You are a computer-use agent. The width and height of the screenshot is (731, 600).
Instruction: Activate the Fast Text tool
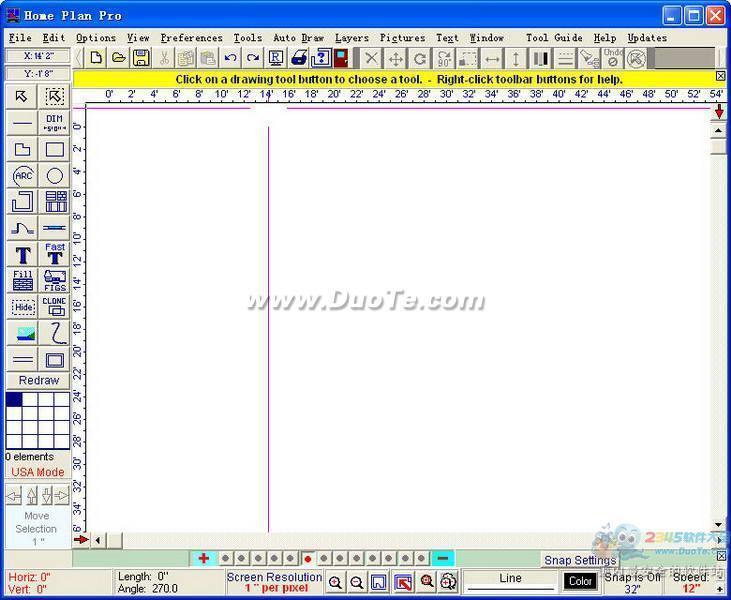[55, 254]
